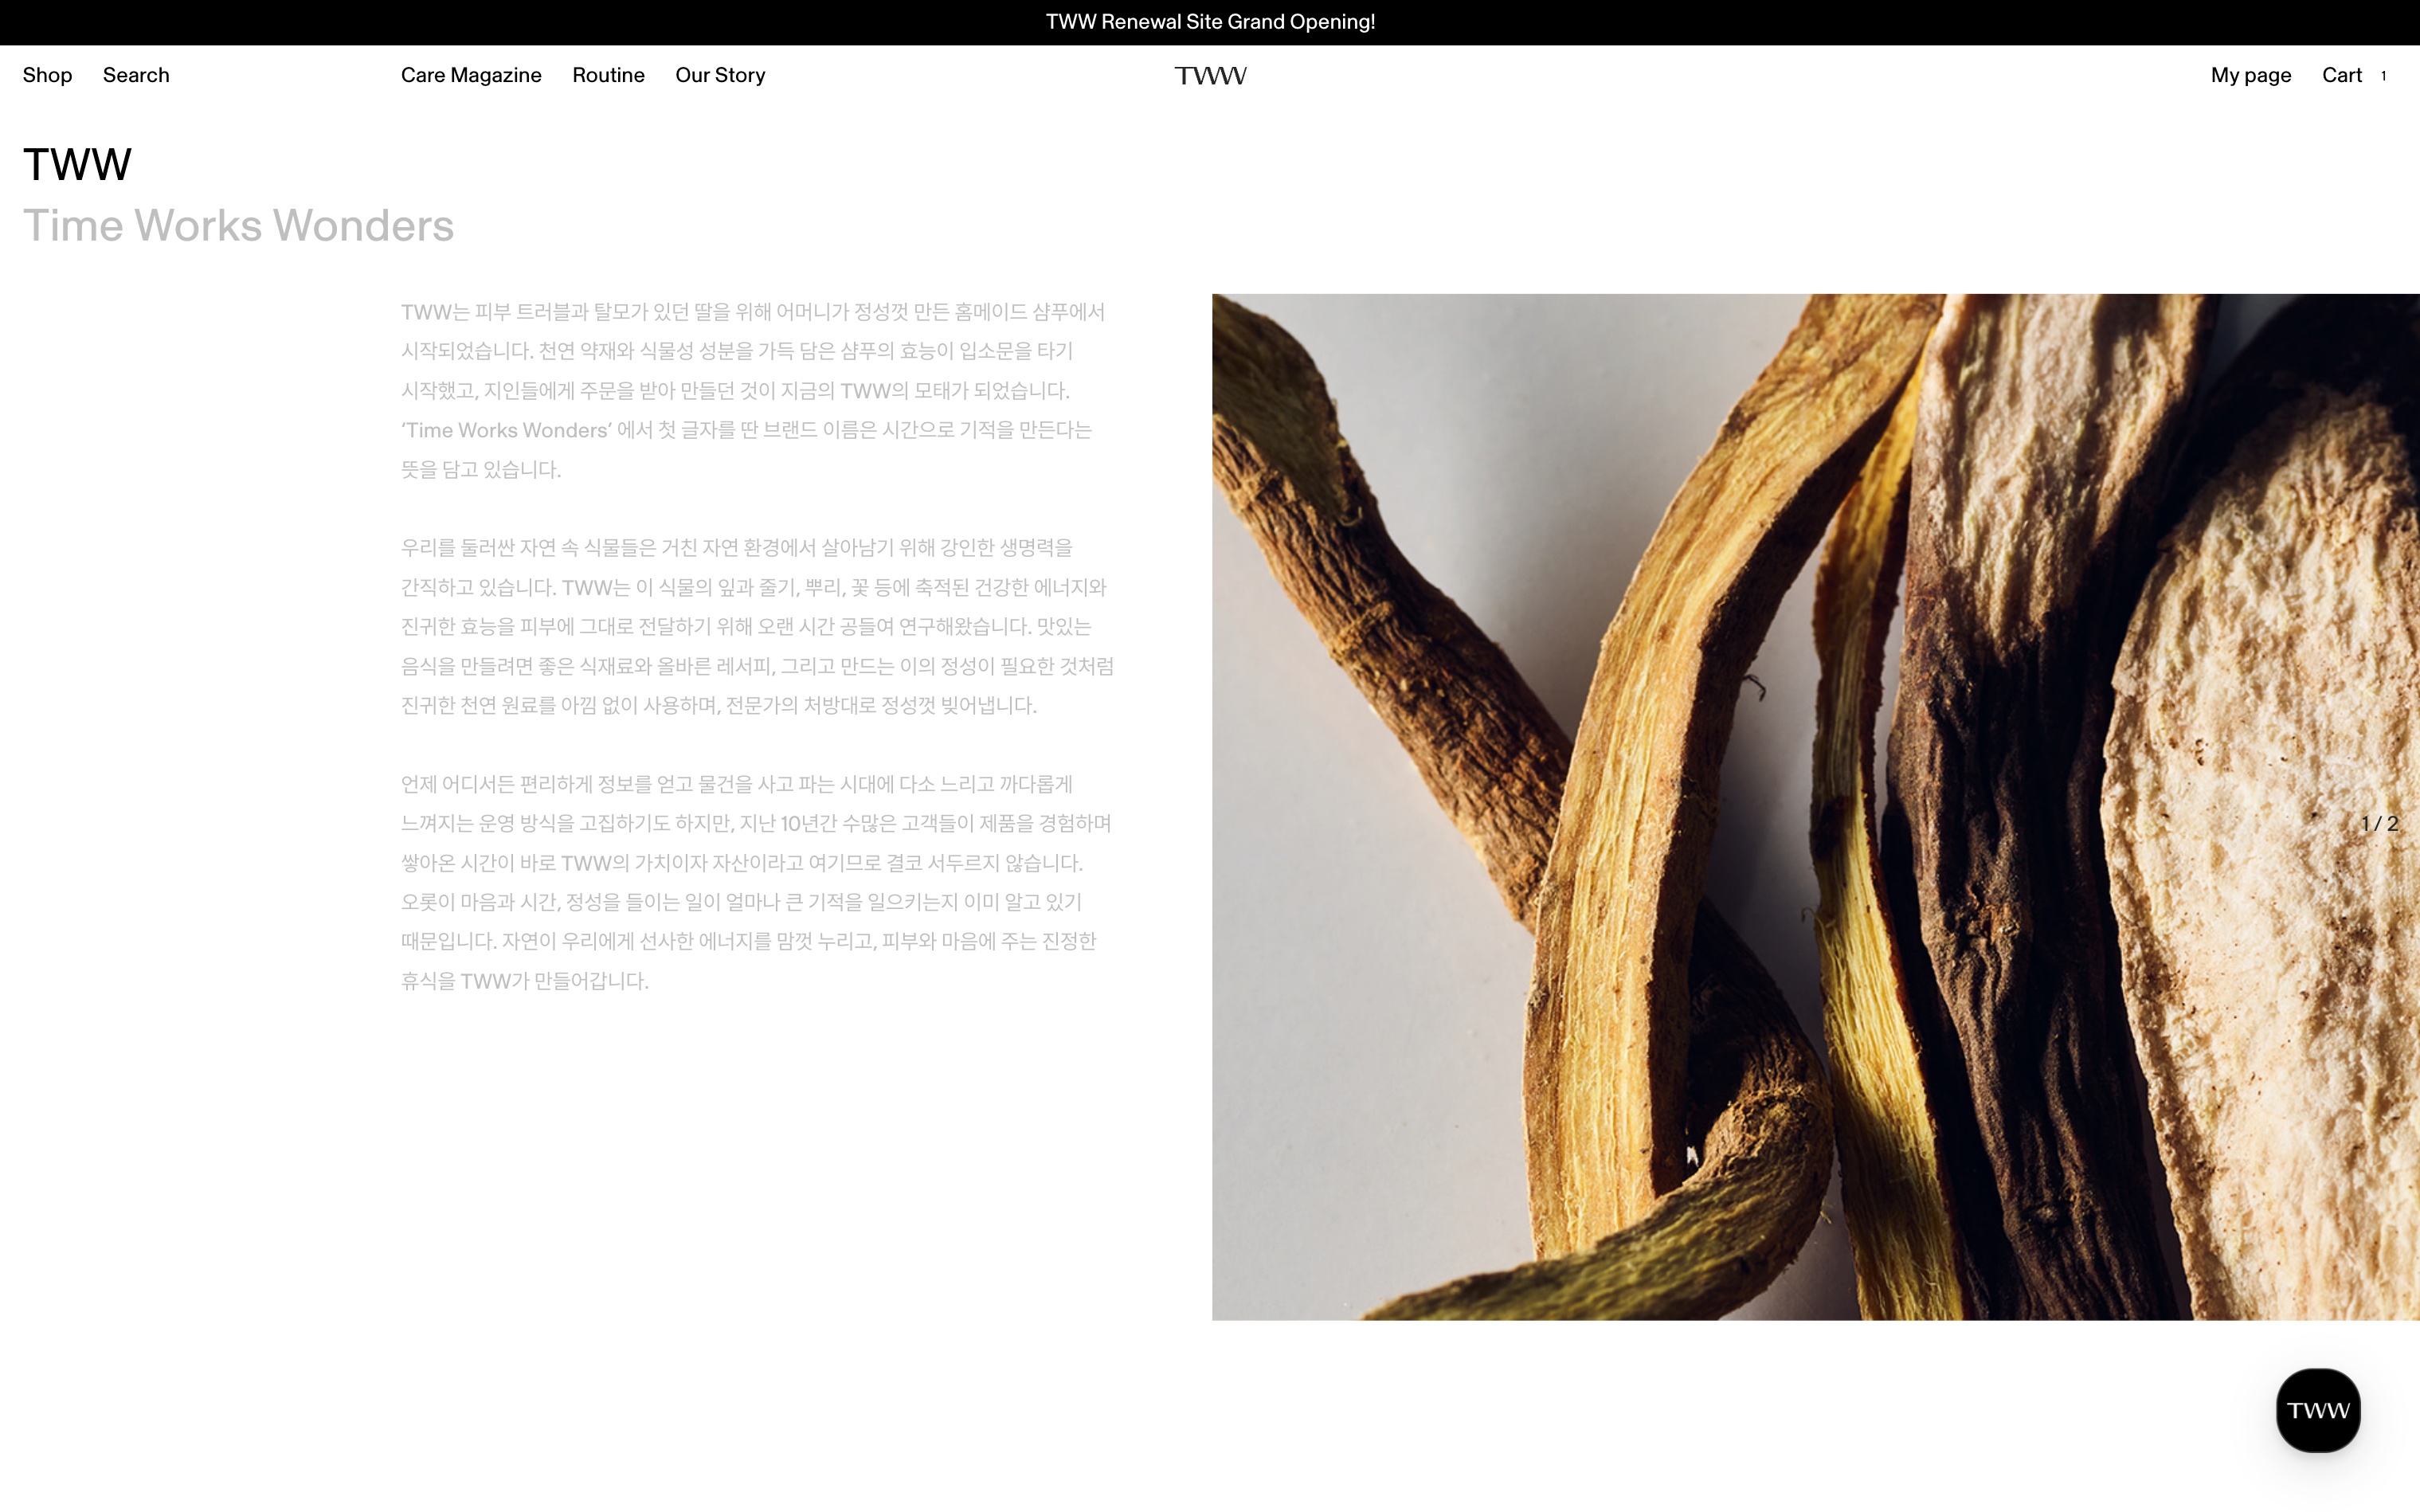
Task: Click the gray Time Works Wonders subtitle
Action: 238,226
